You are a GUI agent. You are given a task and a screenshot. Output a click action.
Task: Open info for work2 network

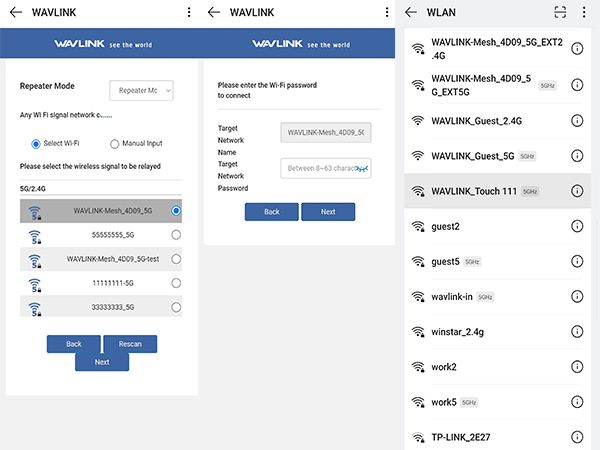pos(577,367)
